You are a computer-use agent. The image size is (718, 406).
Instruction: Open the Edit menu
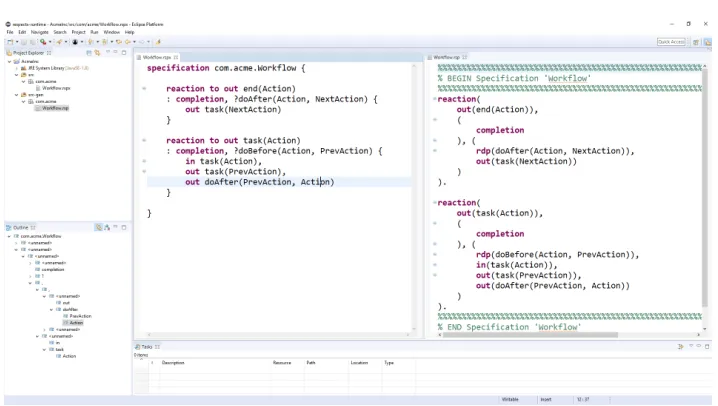click(x=22, y=32)
